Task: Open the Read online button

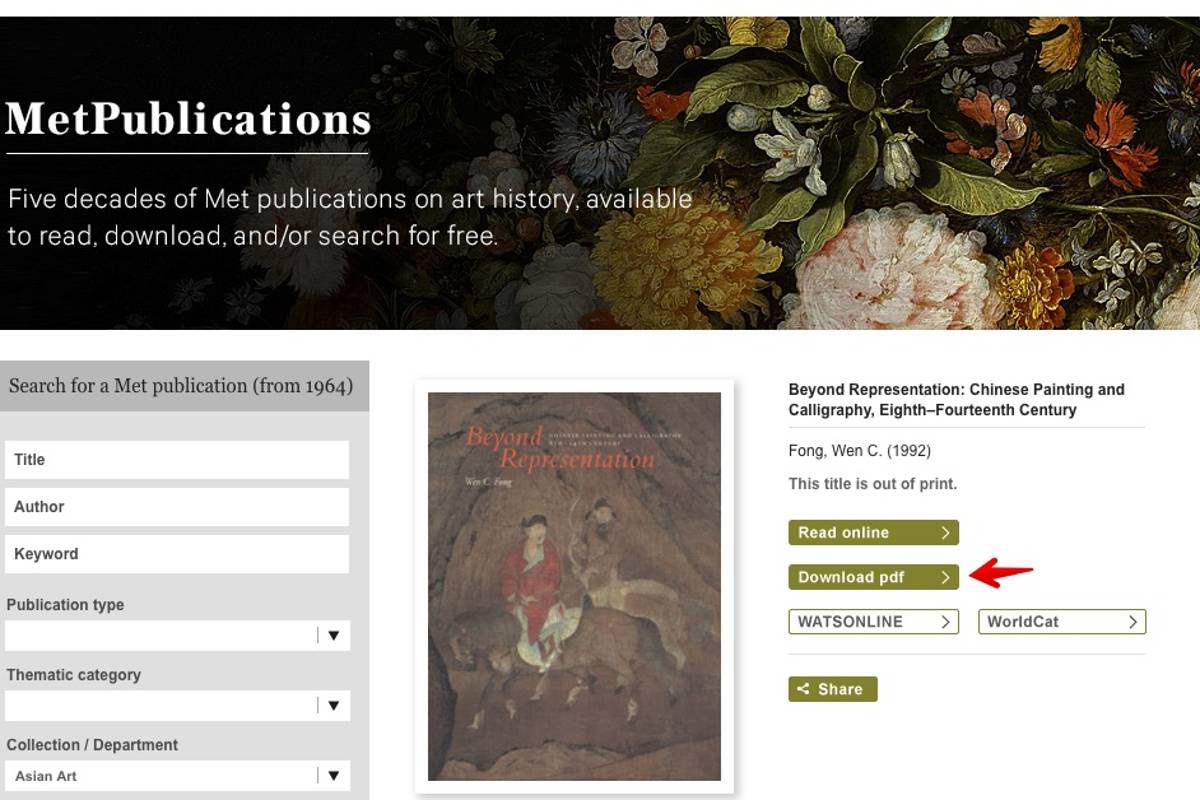Action: tap(873, 533)
